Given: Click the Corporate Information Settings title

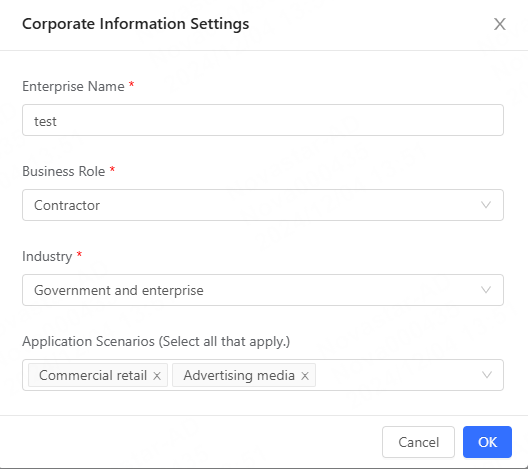Looking at the screenshot, I should 136,24.
